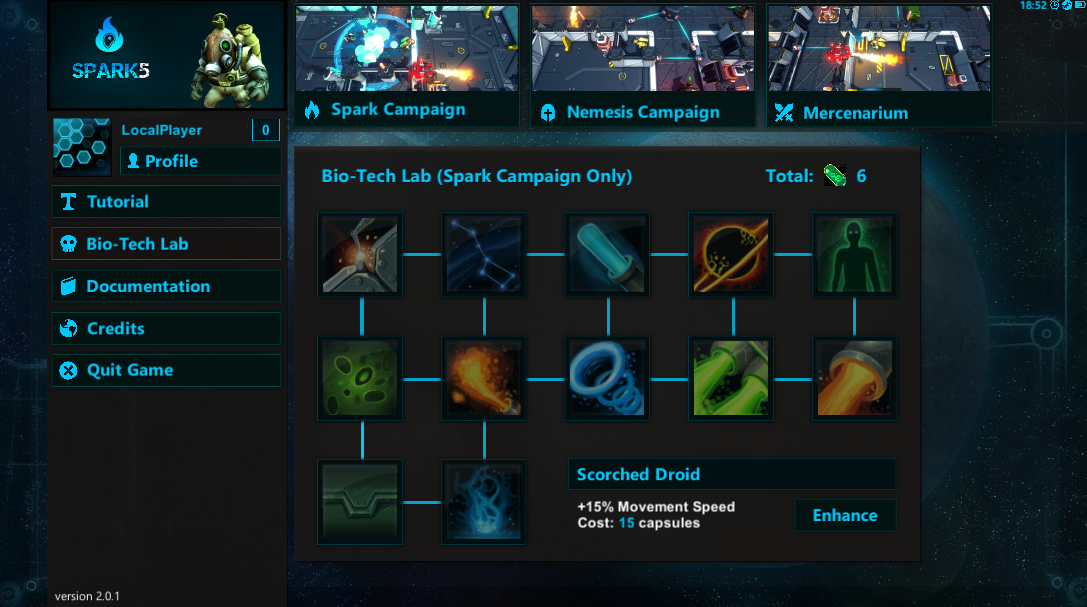Select the green cell spores upgrade icon
The height and width of the screenshot is (607, 1087).
tap(360, 378)
